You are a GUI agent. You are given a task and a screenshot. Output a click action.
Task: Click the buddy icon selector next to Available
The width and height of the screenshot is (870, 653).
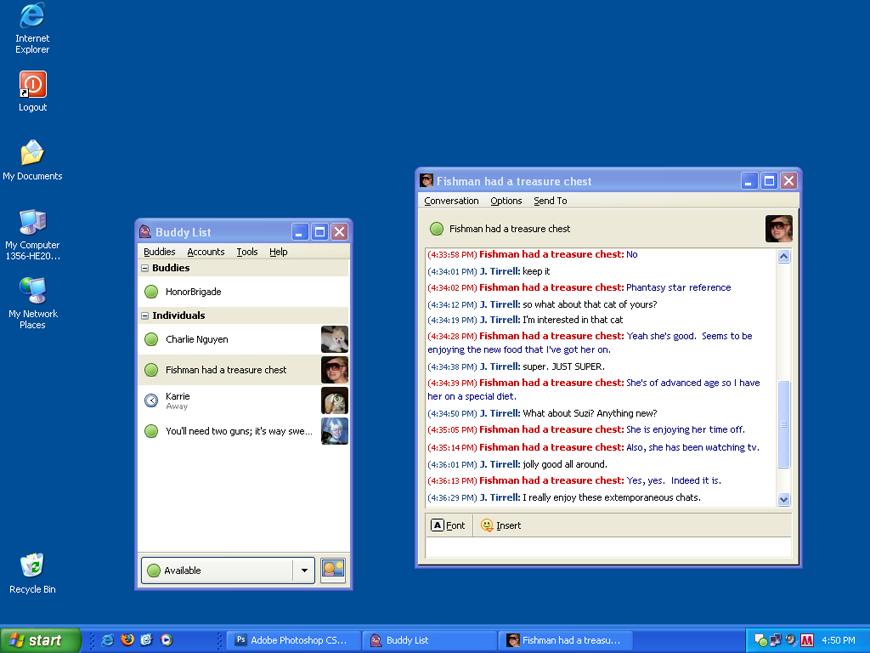tap(333, 570)
